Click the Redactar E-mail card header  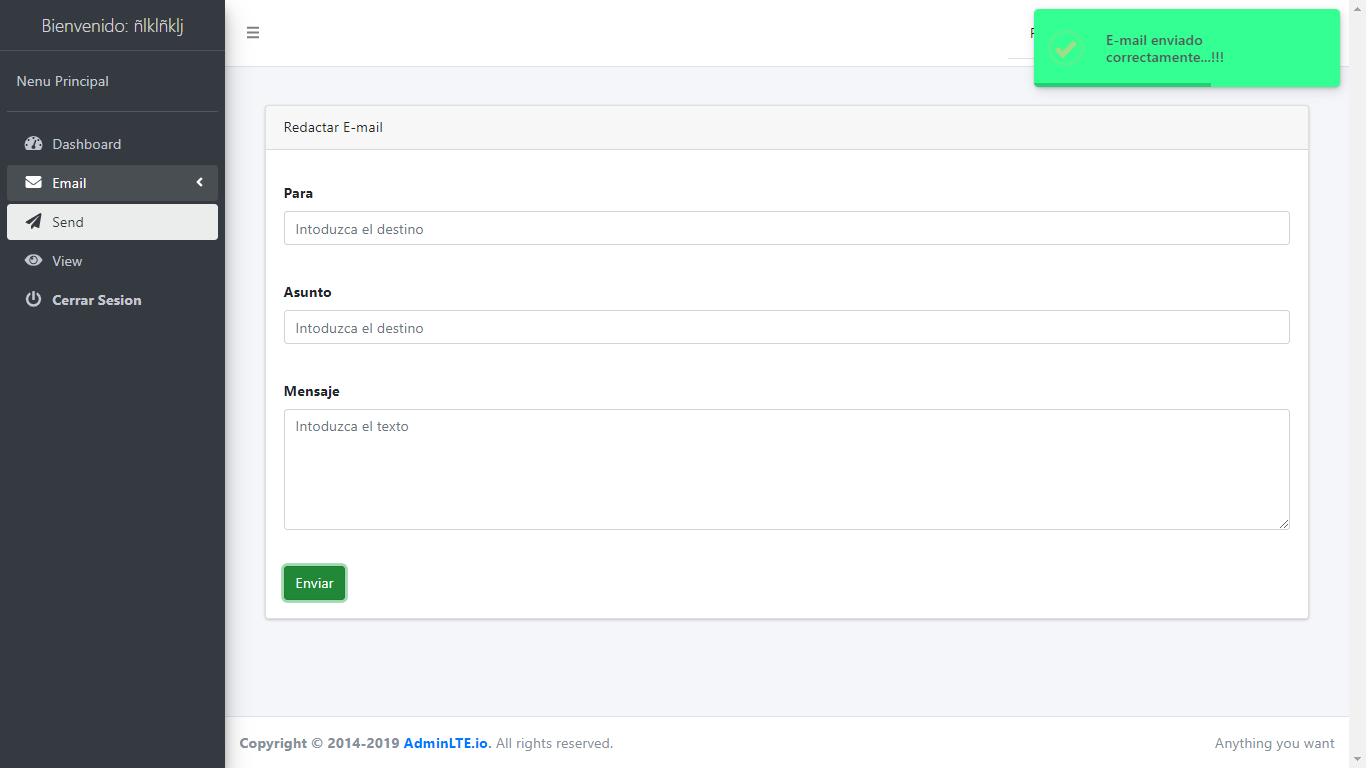(786, 128)
